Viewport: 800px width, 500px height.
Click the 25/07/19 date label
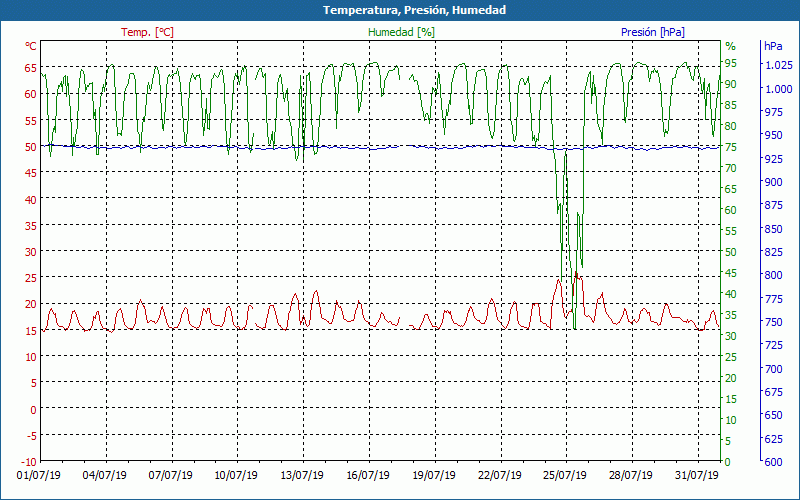point(565,476)
